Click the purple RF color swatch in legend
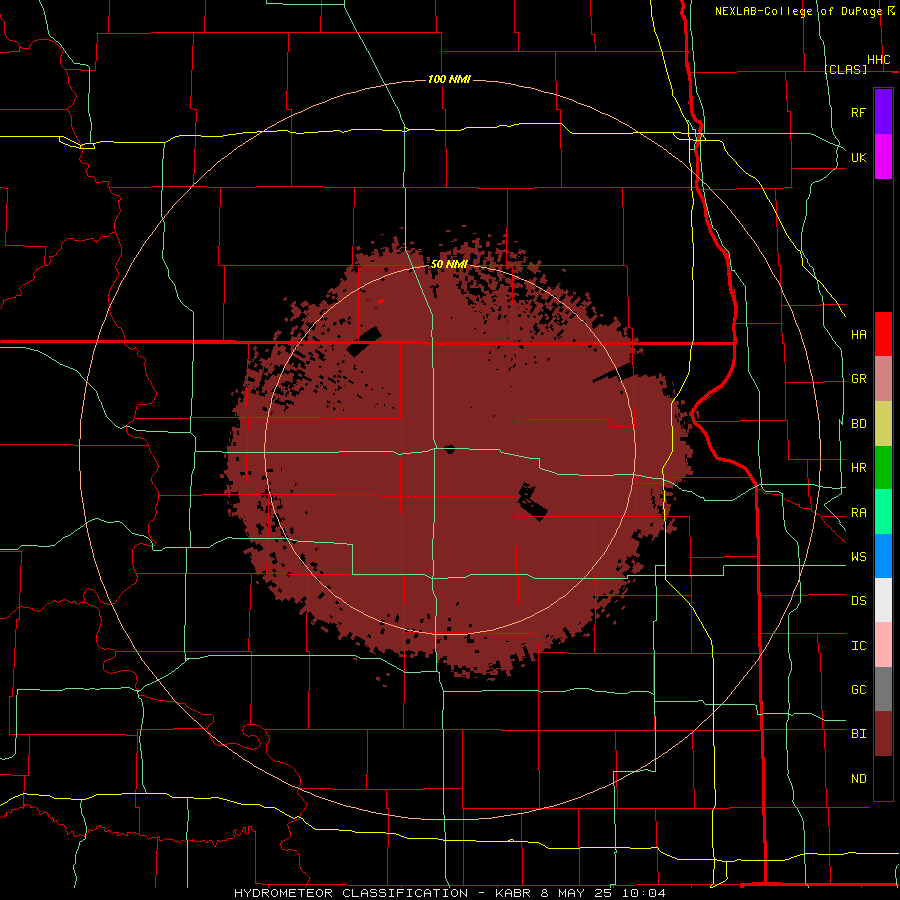The height and width of the screenshot is (900, 900). pyautogui.click(x=883, y=112)
